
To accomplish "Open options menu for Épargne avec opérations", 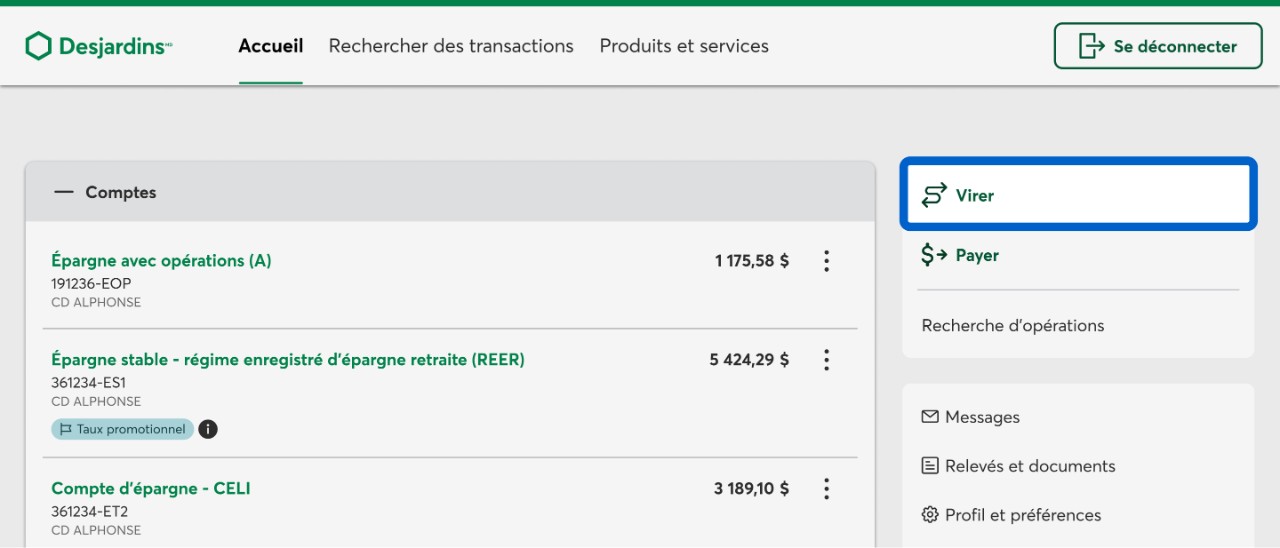I will point(826,261).
